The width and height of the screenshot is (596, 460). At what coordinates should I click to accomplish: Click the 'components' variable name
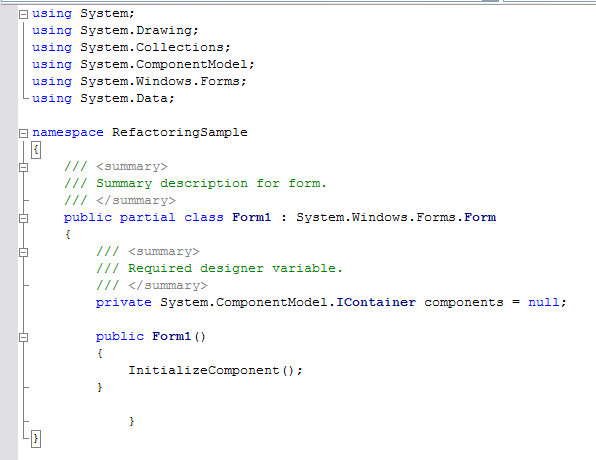[x=464, y=303]
